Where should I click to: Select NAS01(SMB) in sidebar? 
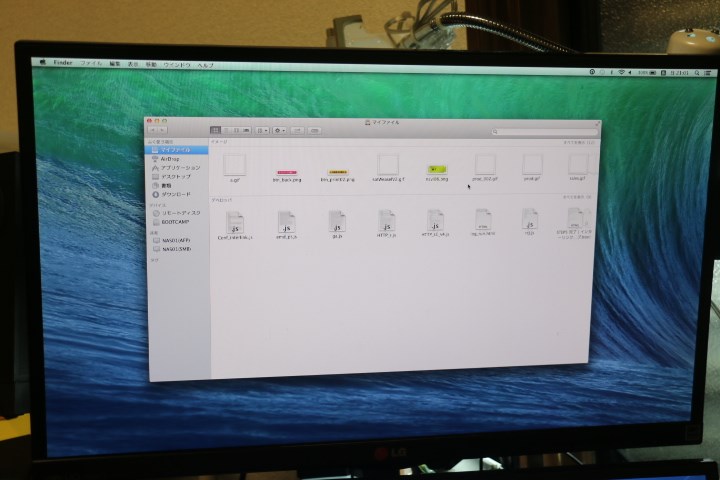(x=177, y=249)
